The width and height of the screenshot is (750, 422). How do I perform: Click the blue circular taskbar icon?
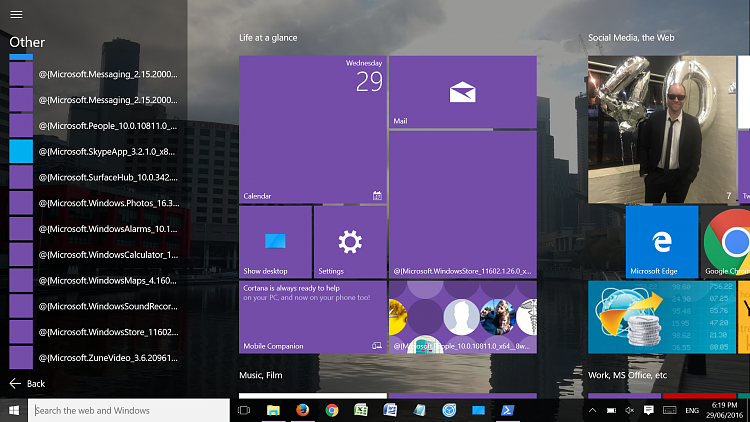click(449, 410)
